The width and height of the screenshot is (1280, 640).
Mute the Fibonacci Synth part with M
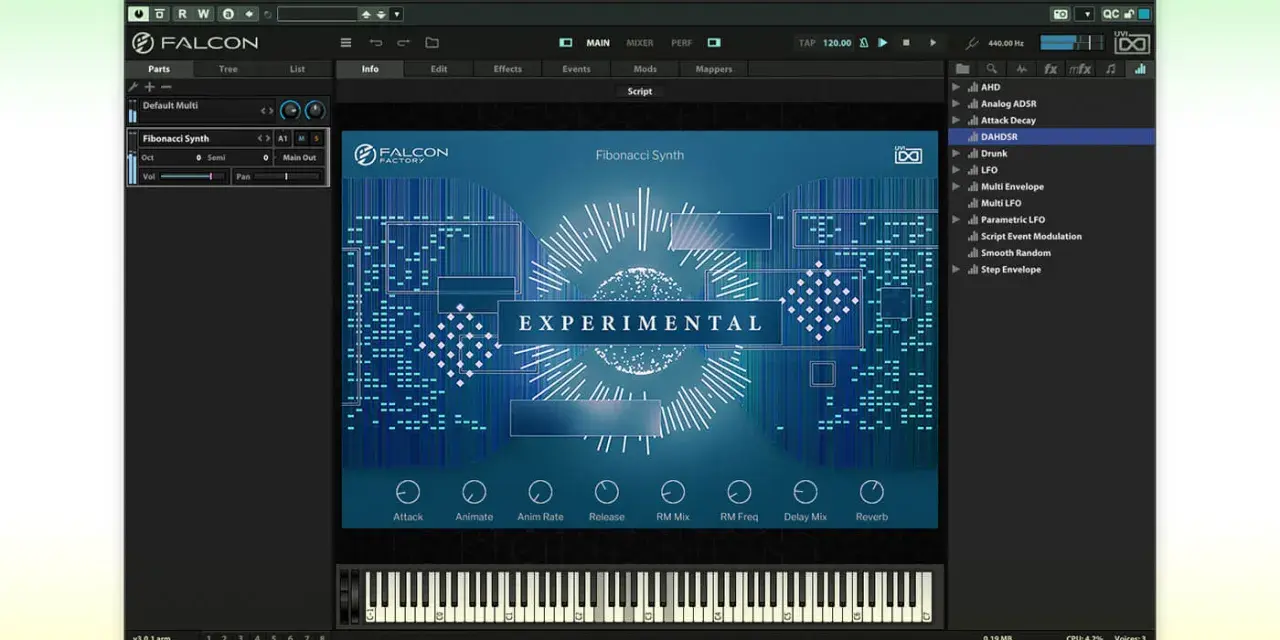click(x=302, y=138)
